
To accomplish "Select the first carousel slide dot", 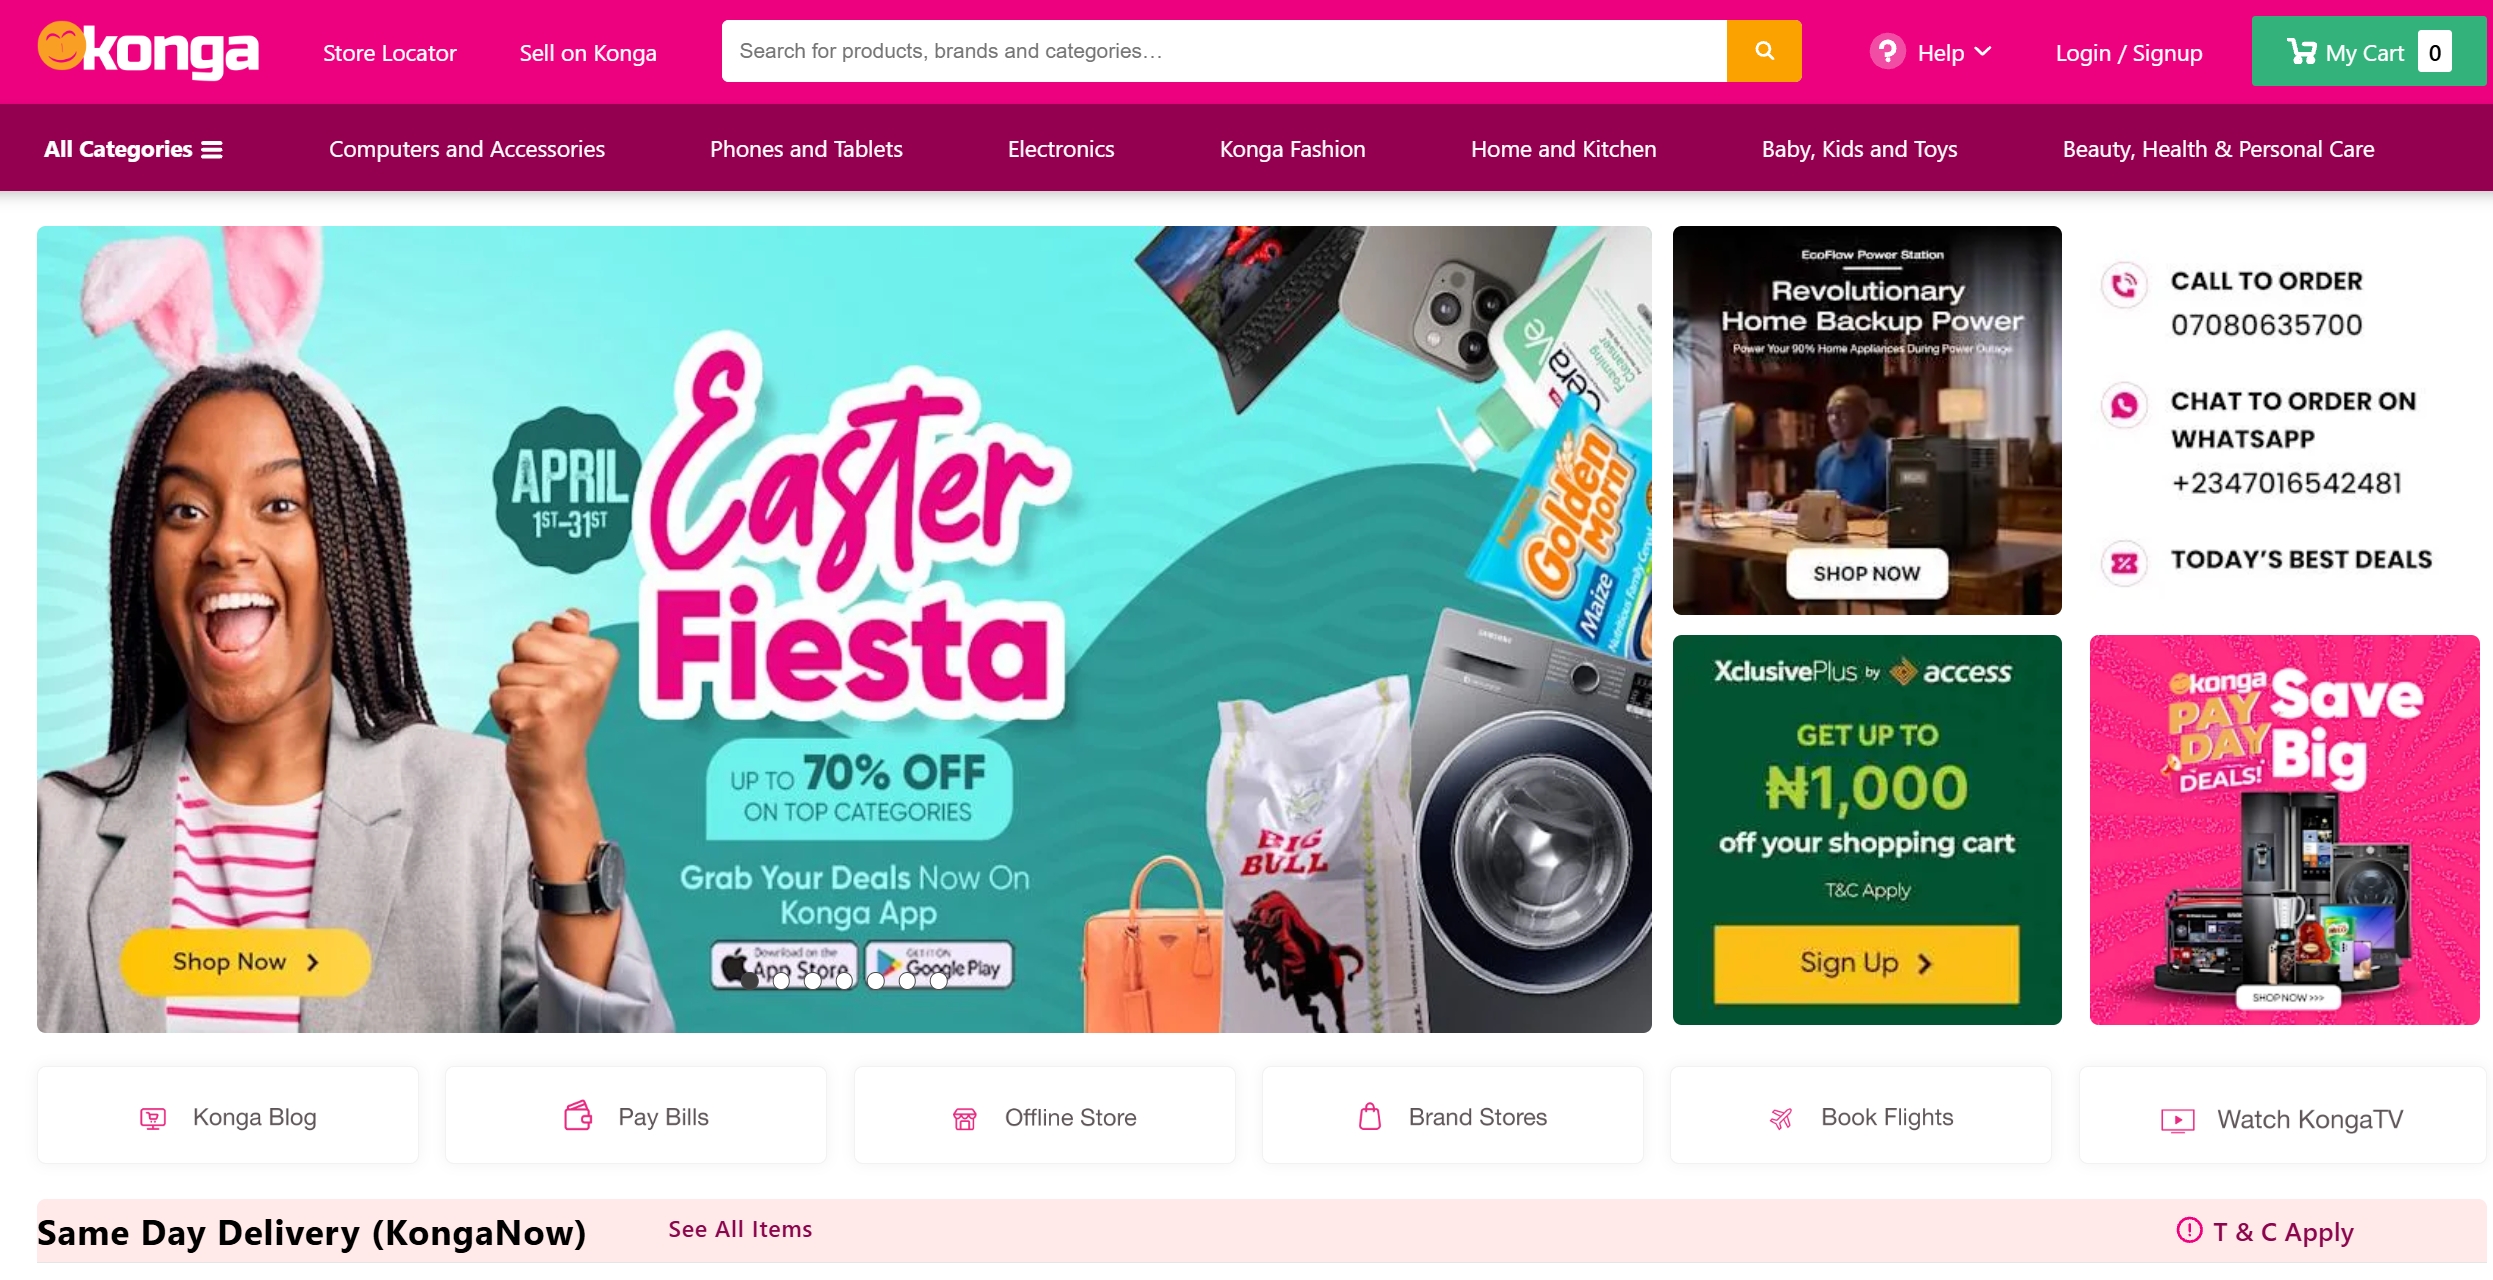I will click(x=750, y=981).
